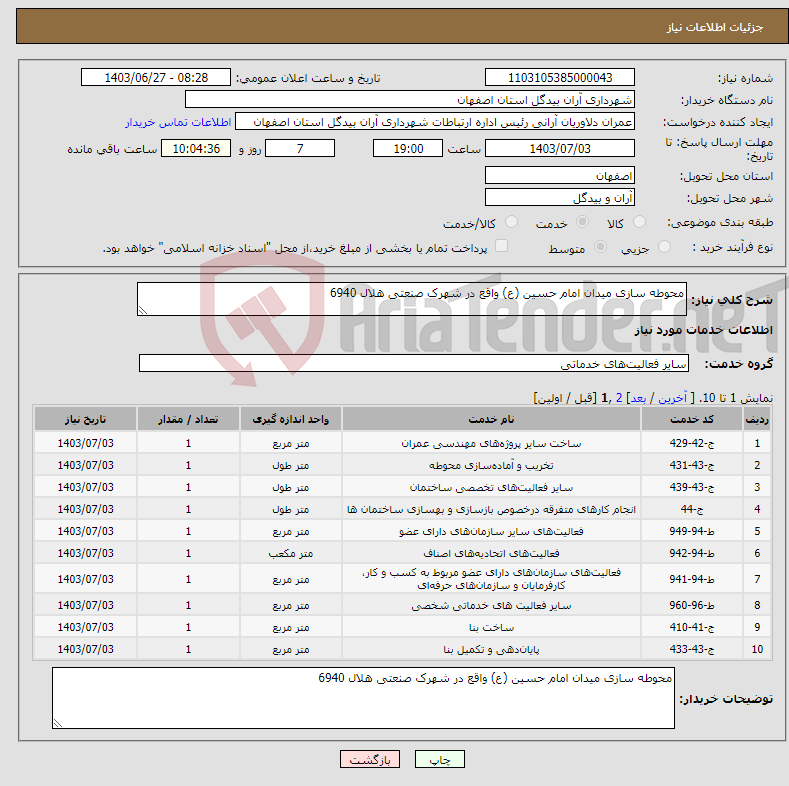The image size is (789, 786).
Task: Select row سایر فعالیت‌های تخصصی ساختمان
Action: 402,487
